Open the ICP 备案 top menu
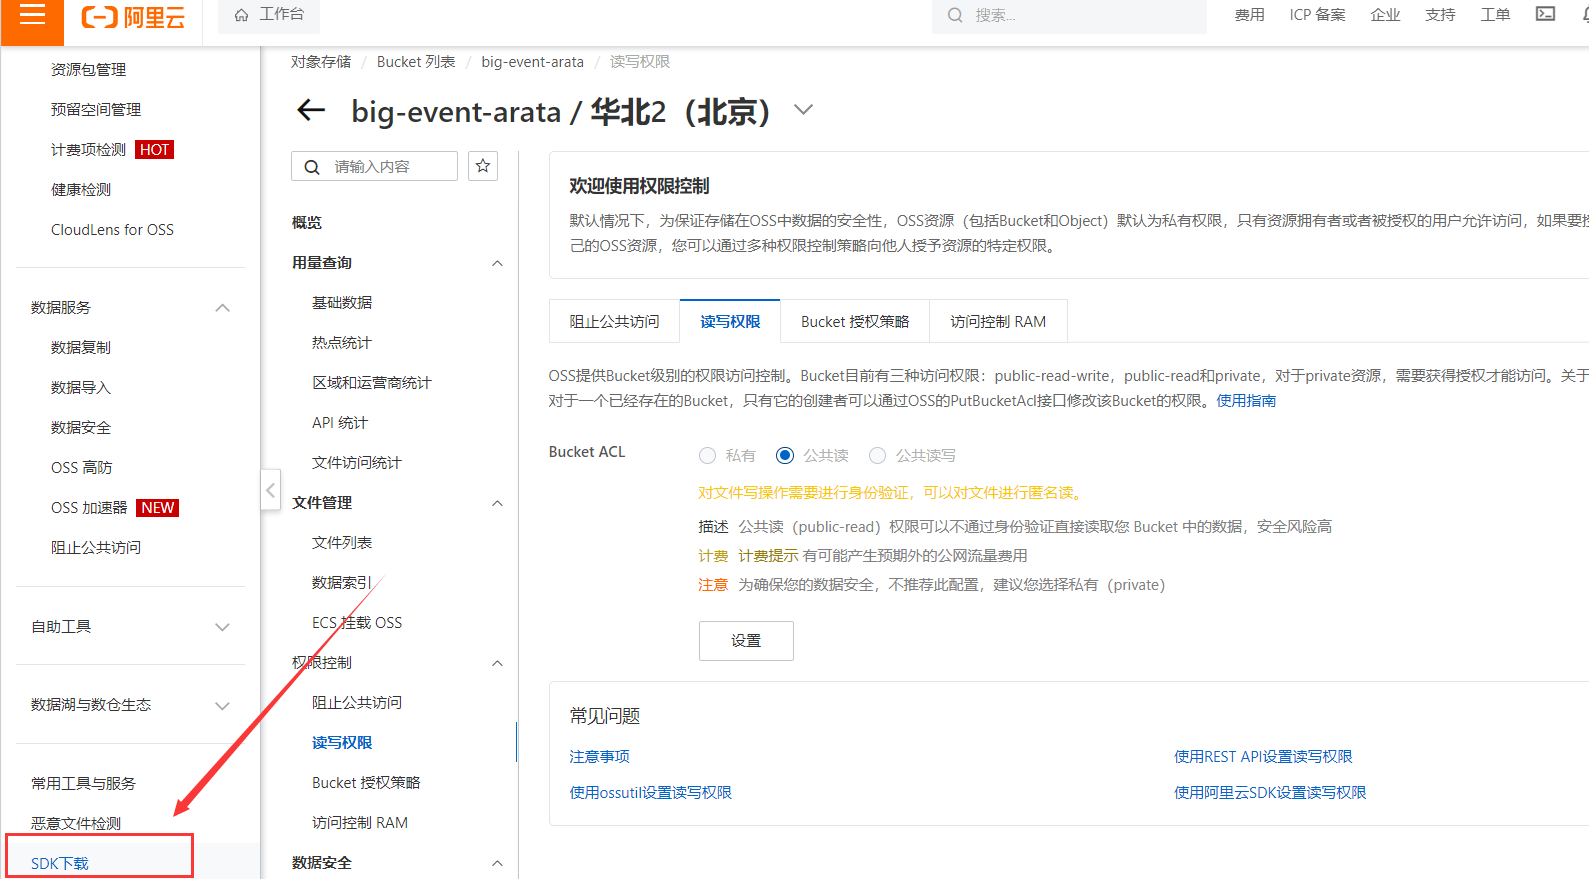 click(1317, 15)
